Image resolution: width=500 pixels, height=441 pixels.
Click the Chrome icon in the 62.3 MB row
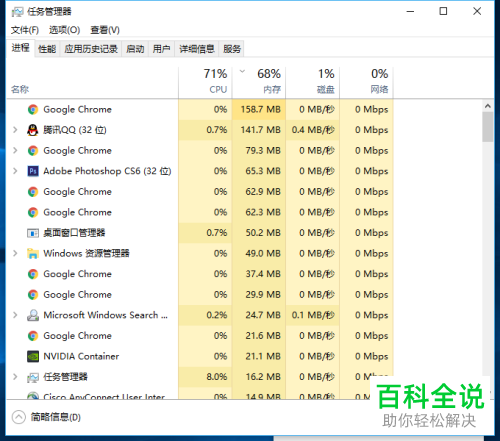point(33,212)
